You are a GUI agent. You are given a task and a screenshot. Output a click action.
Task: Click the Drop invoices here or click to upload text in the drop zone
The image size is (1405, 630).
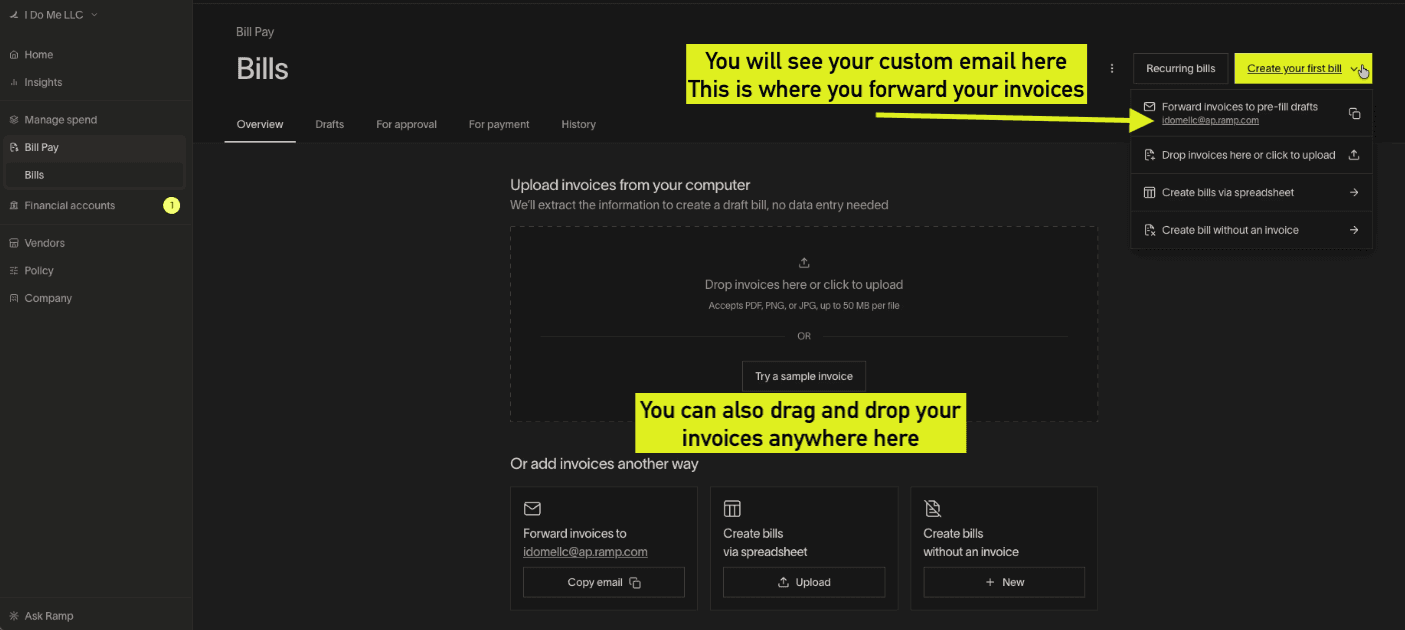804,285
